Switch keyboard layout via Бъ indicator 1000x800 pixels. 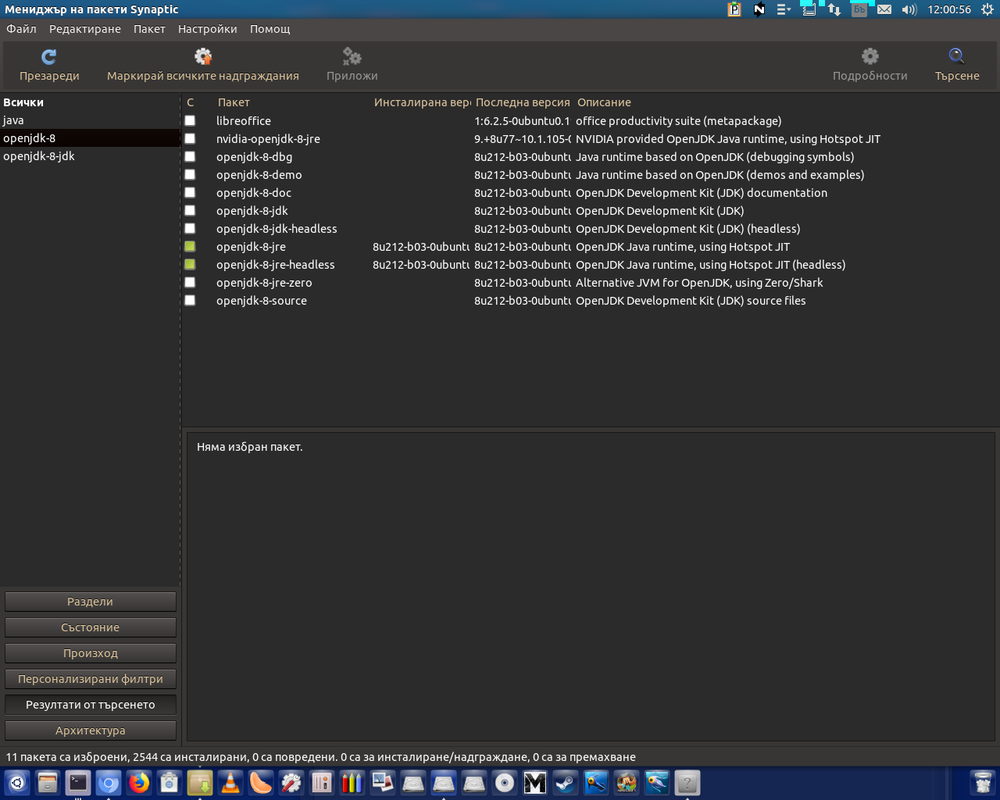tap(859, 10)
